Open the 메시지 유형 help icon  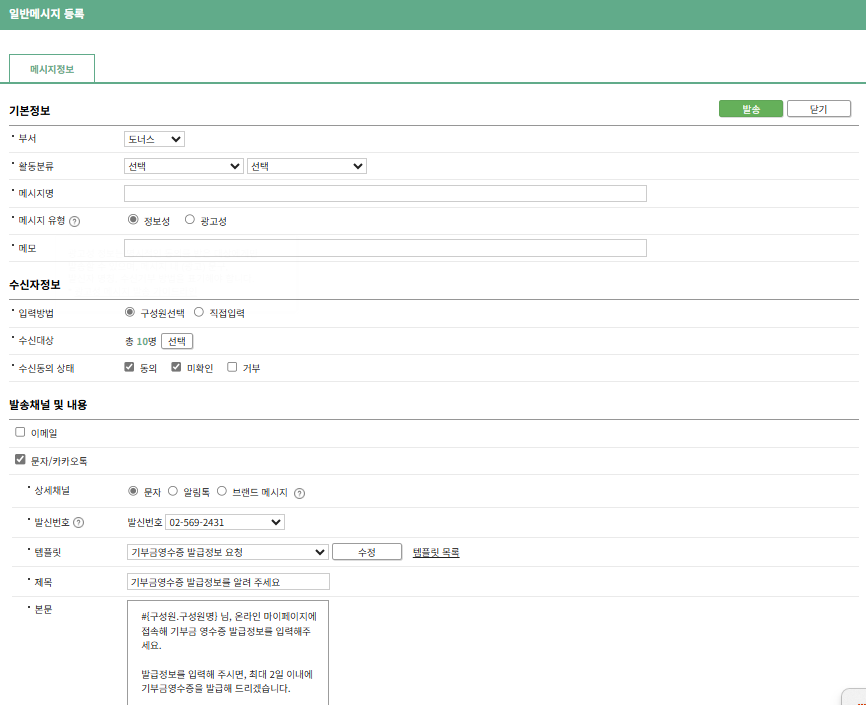(x=75, y=222)
